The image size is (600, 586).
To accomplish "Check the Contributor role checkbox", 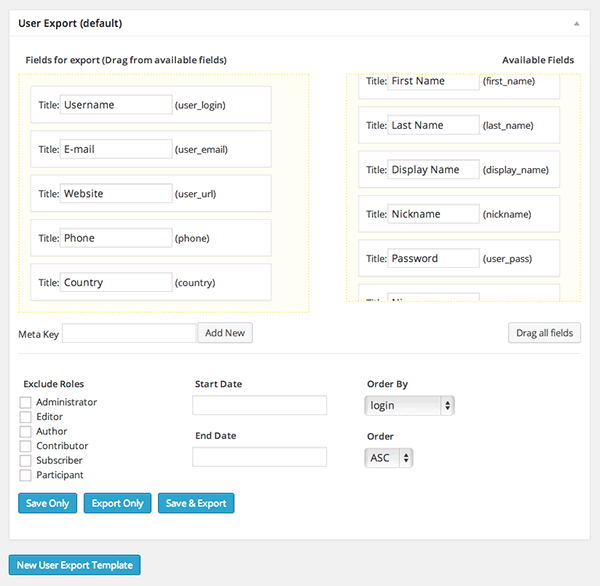I will (x=26, y=446).
